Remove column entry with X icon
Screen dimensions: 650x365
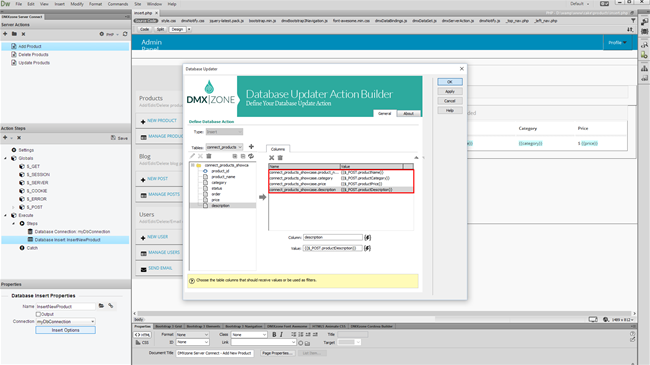coord(272,158)
